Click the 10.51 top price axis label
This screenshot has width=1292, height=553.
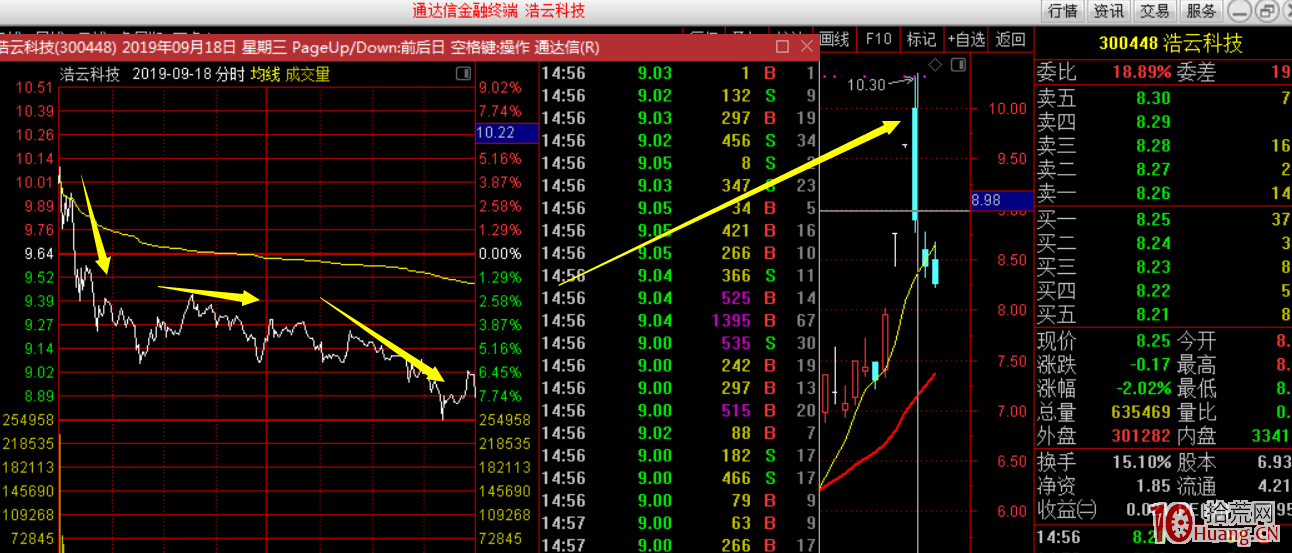(34, 87)
